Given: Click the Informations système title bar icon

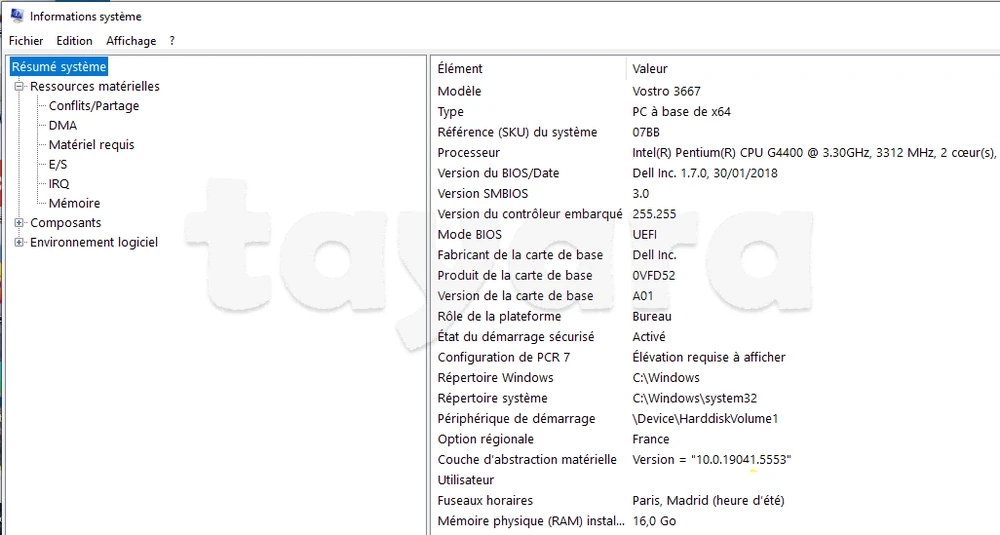Looking at the screenshot, I should pyautogui.click(x=16, y=15).
